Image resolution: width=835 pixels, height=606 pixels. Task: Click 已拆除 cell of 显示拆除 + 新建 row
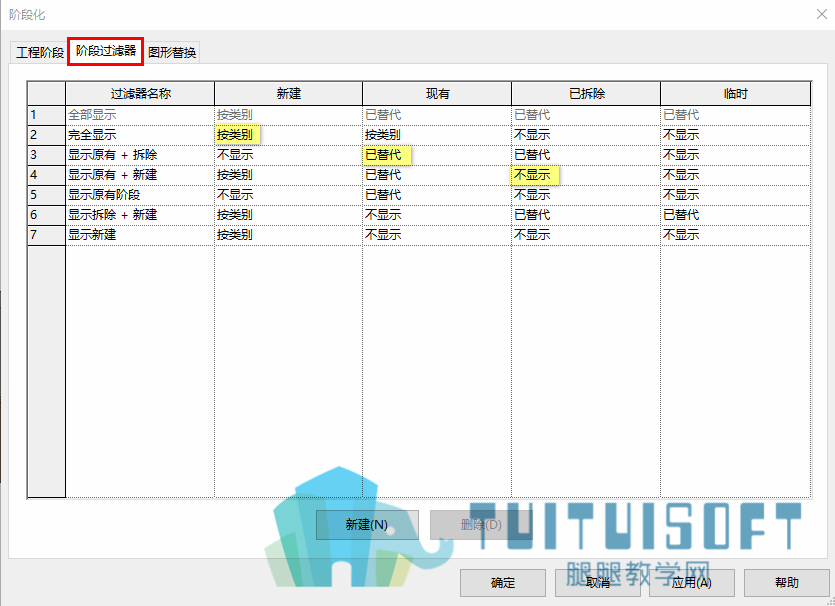pos(586,215)
